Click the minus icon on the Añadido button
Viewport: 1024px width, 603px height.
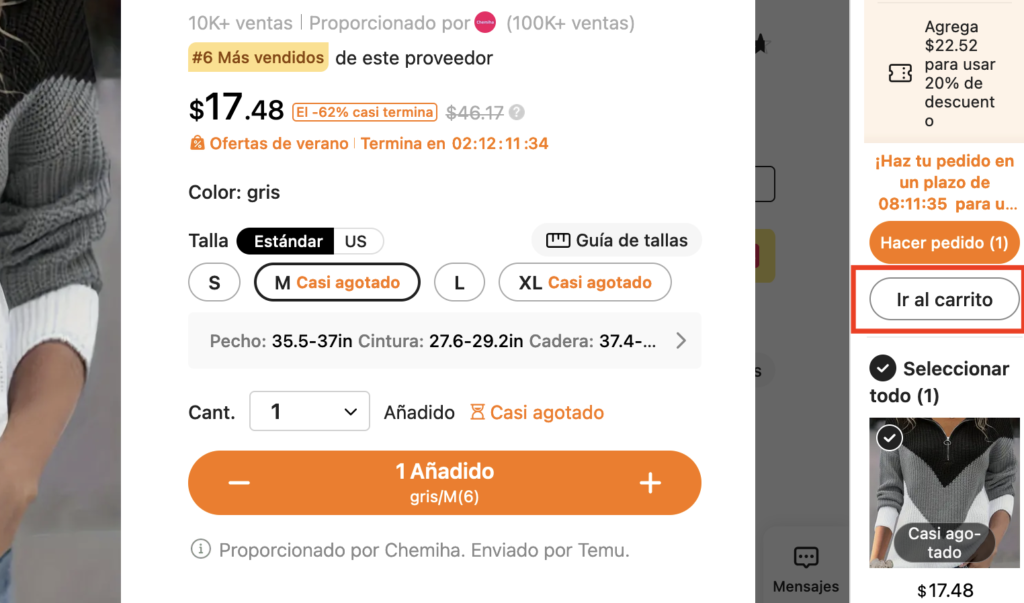click(239, 483)
